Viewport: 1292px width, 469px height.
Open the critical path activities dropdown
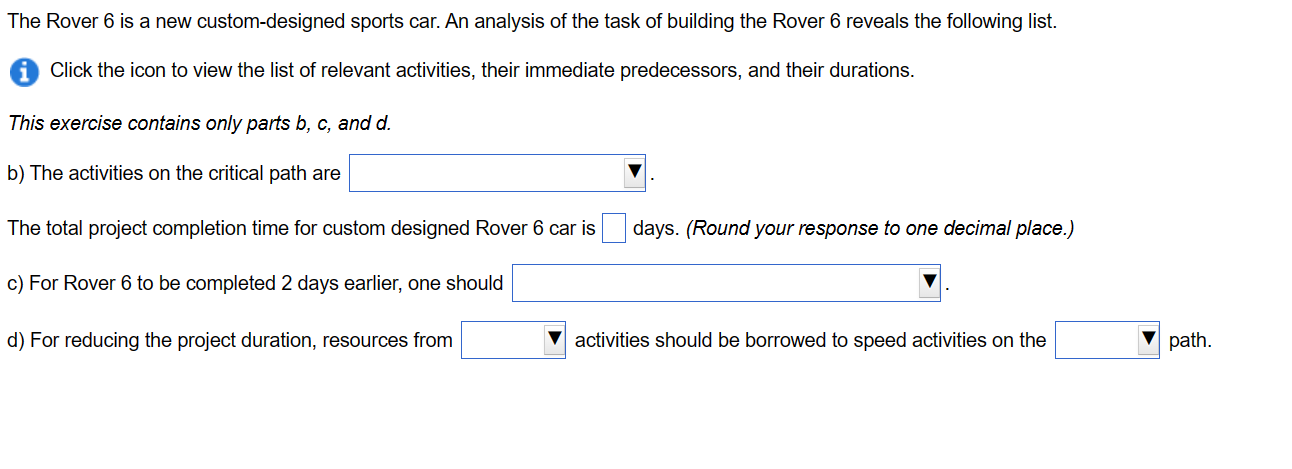click(x=498, y=173)
